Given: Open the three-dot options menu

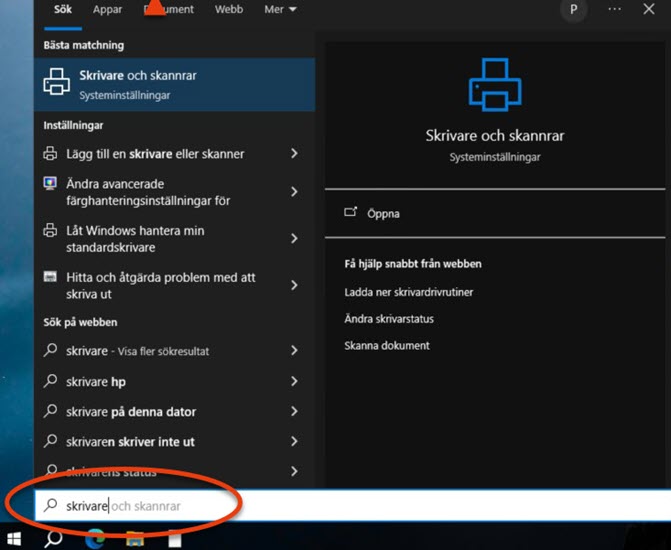Looking at the screenshot, I should coord(615,9).
